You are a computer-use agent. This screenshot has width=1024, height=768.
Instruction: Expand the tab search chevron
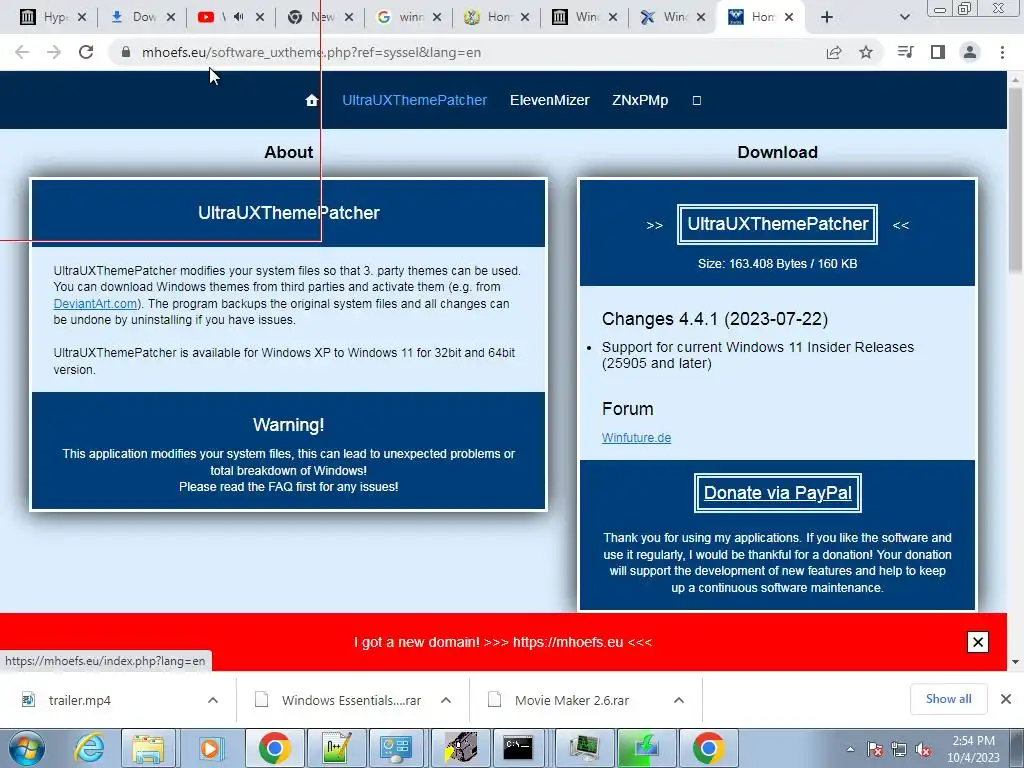[904, 17]
